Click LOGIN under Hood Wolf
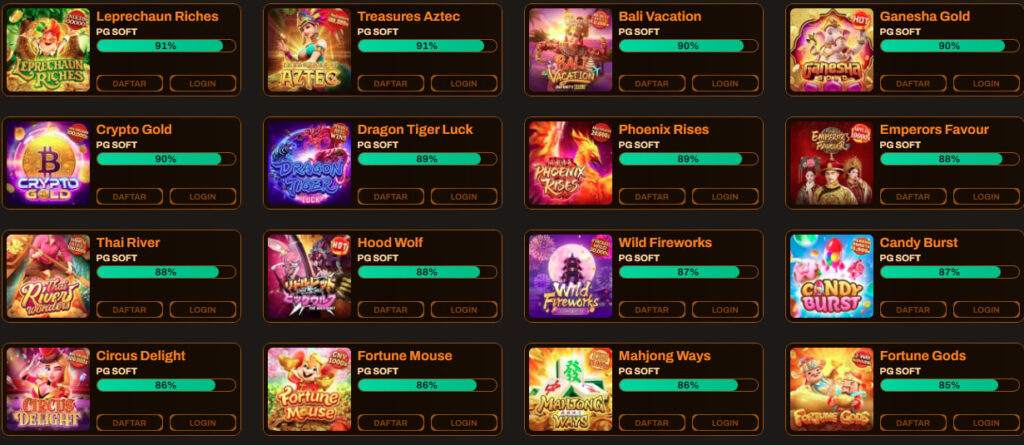The width and height of the screenshot is (1024, 445). coord(464,310)
